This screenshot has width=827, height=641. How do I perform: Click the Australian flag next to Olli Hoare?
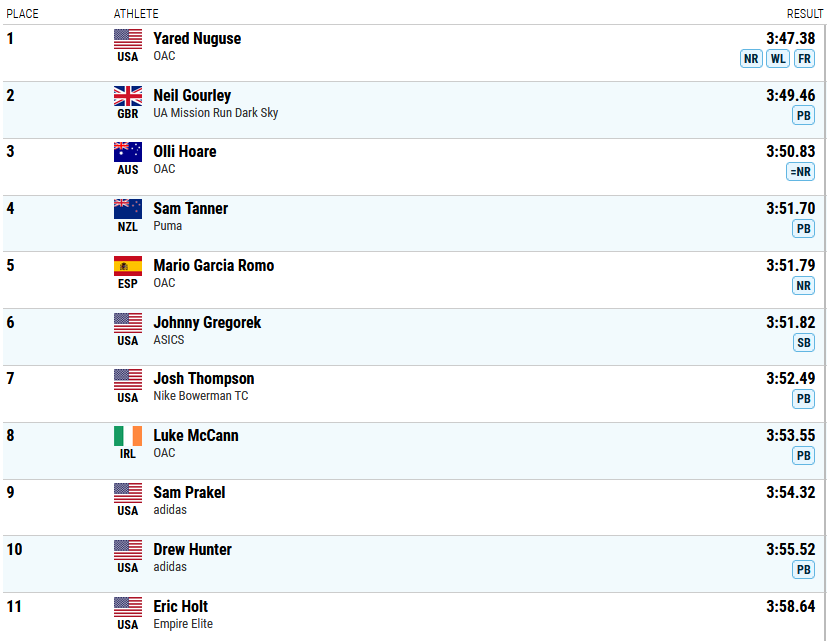click(128, 152)
